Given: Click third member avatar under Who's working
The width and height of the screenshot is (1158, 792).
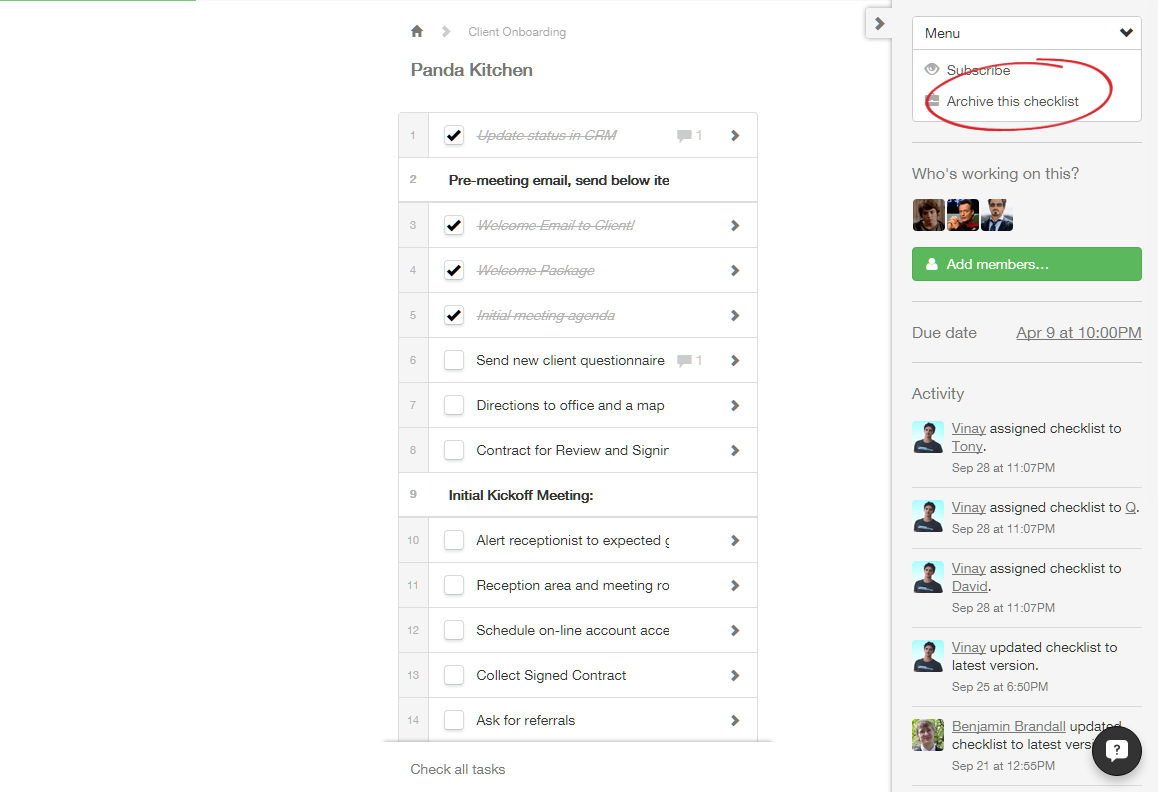Looking at the screenshot, I should click(996, 215).
